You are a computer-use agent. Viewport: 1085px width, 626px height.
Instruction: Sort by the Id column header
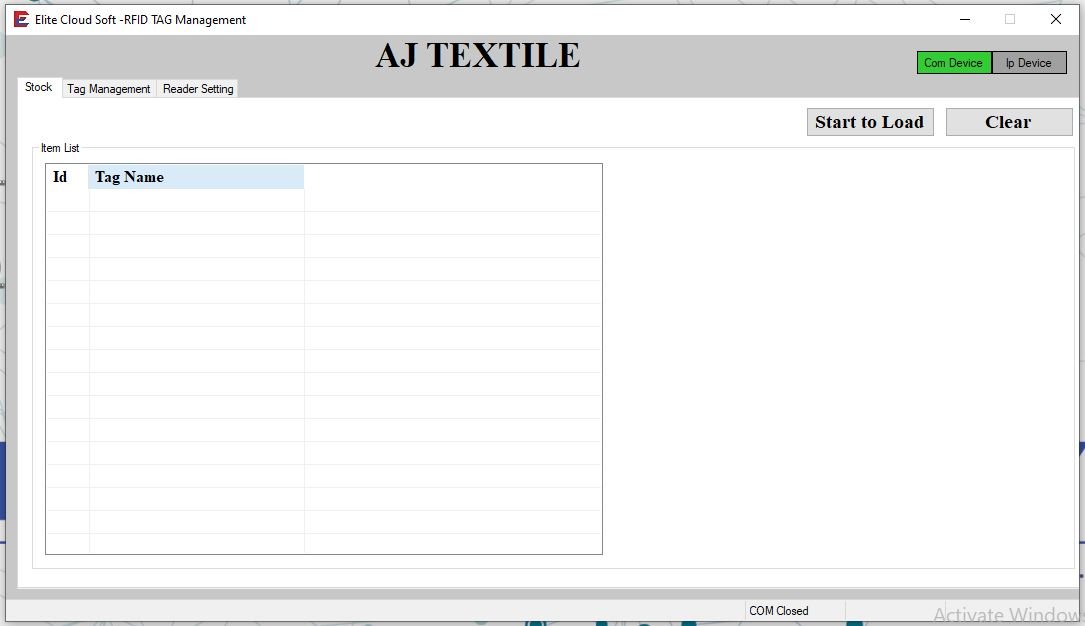pyautogui.click(x=66, y=177)
